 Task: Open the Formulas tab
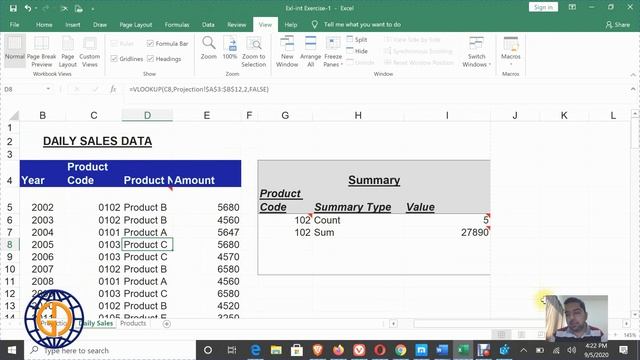(177, 24)
